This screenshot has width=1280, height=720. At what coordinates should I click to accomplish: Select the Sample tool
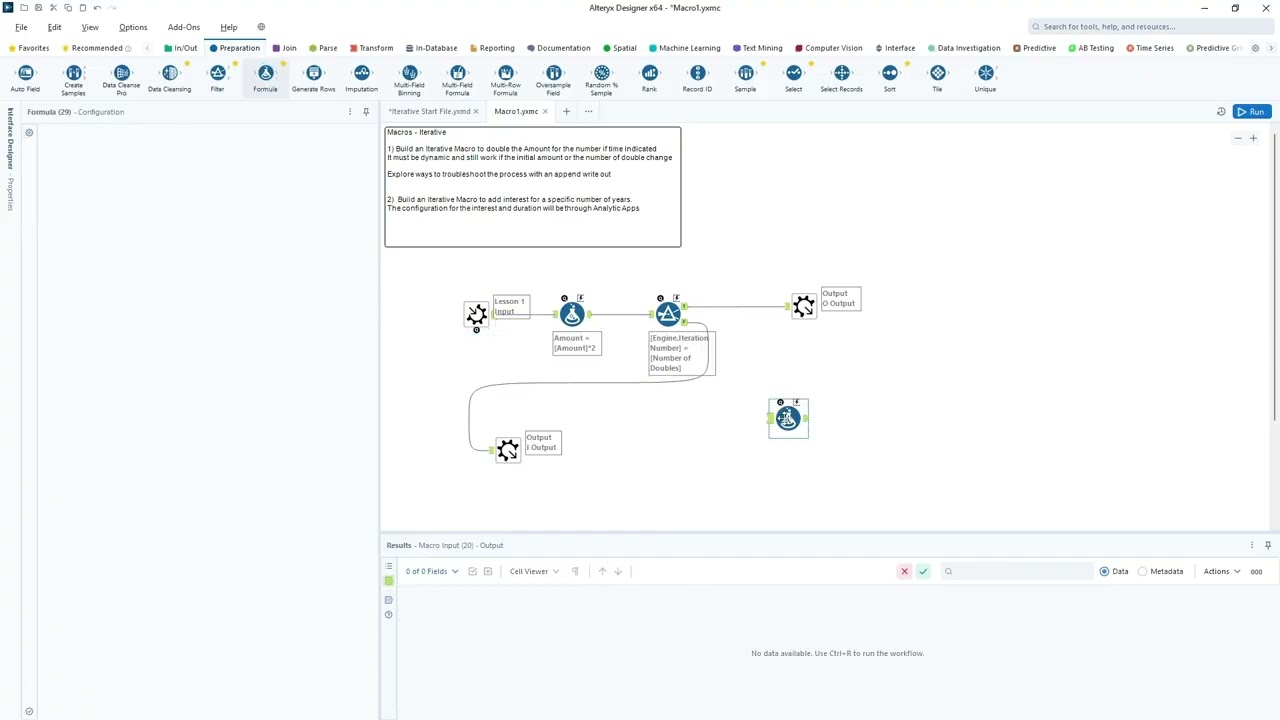(x=745, y=79)
